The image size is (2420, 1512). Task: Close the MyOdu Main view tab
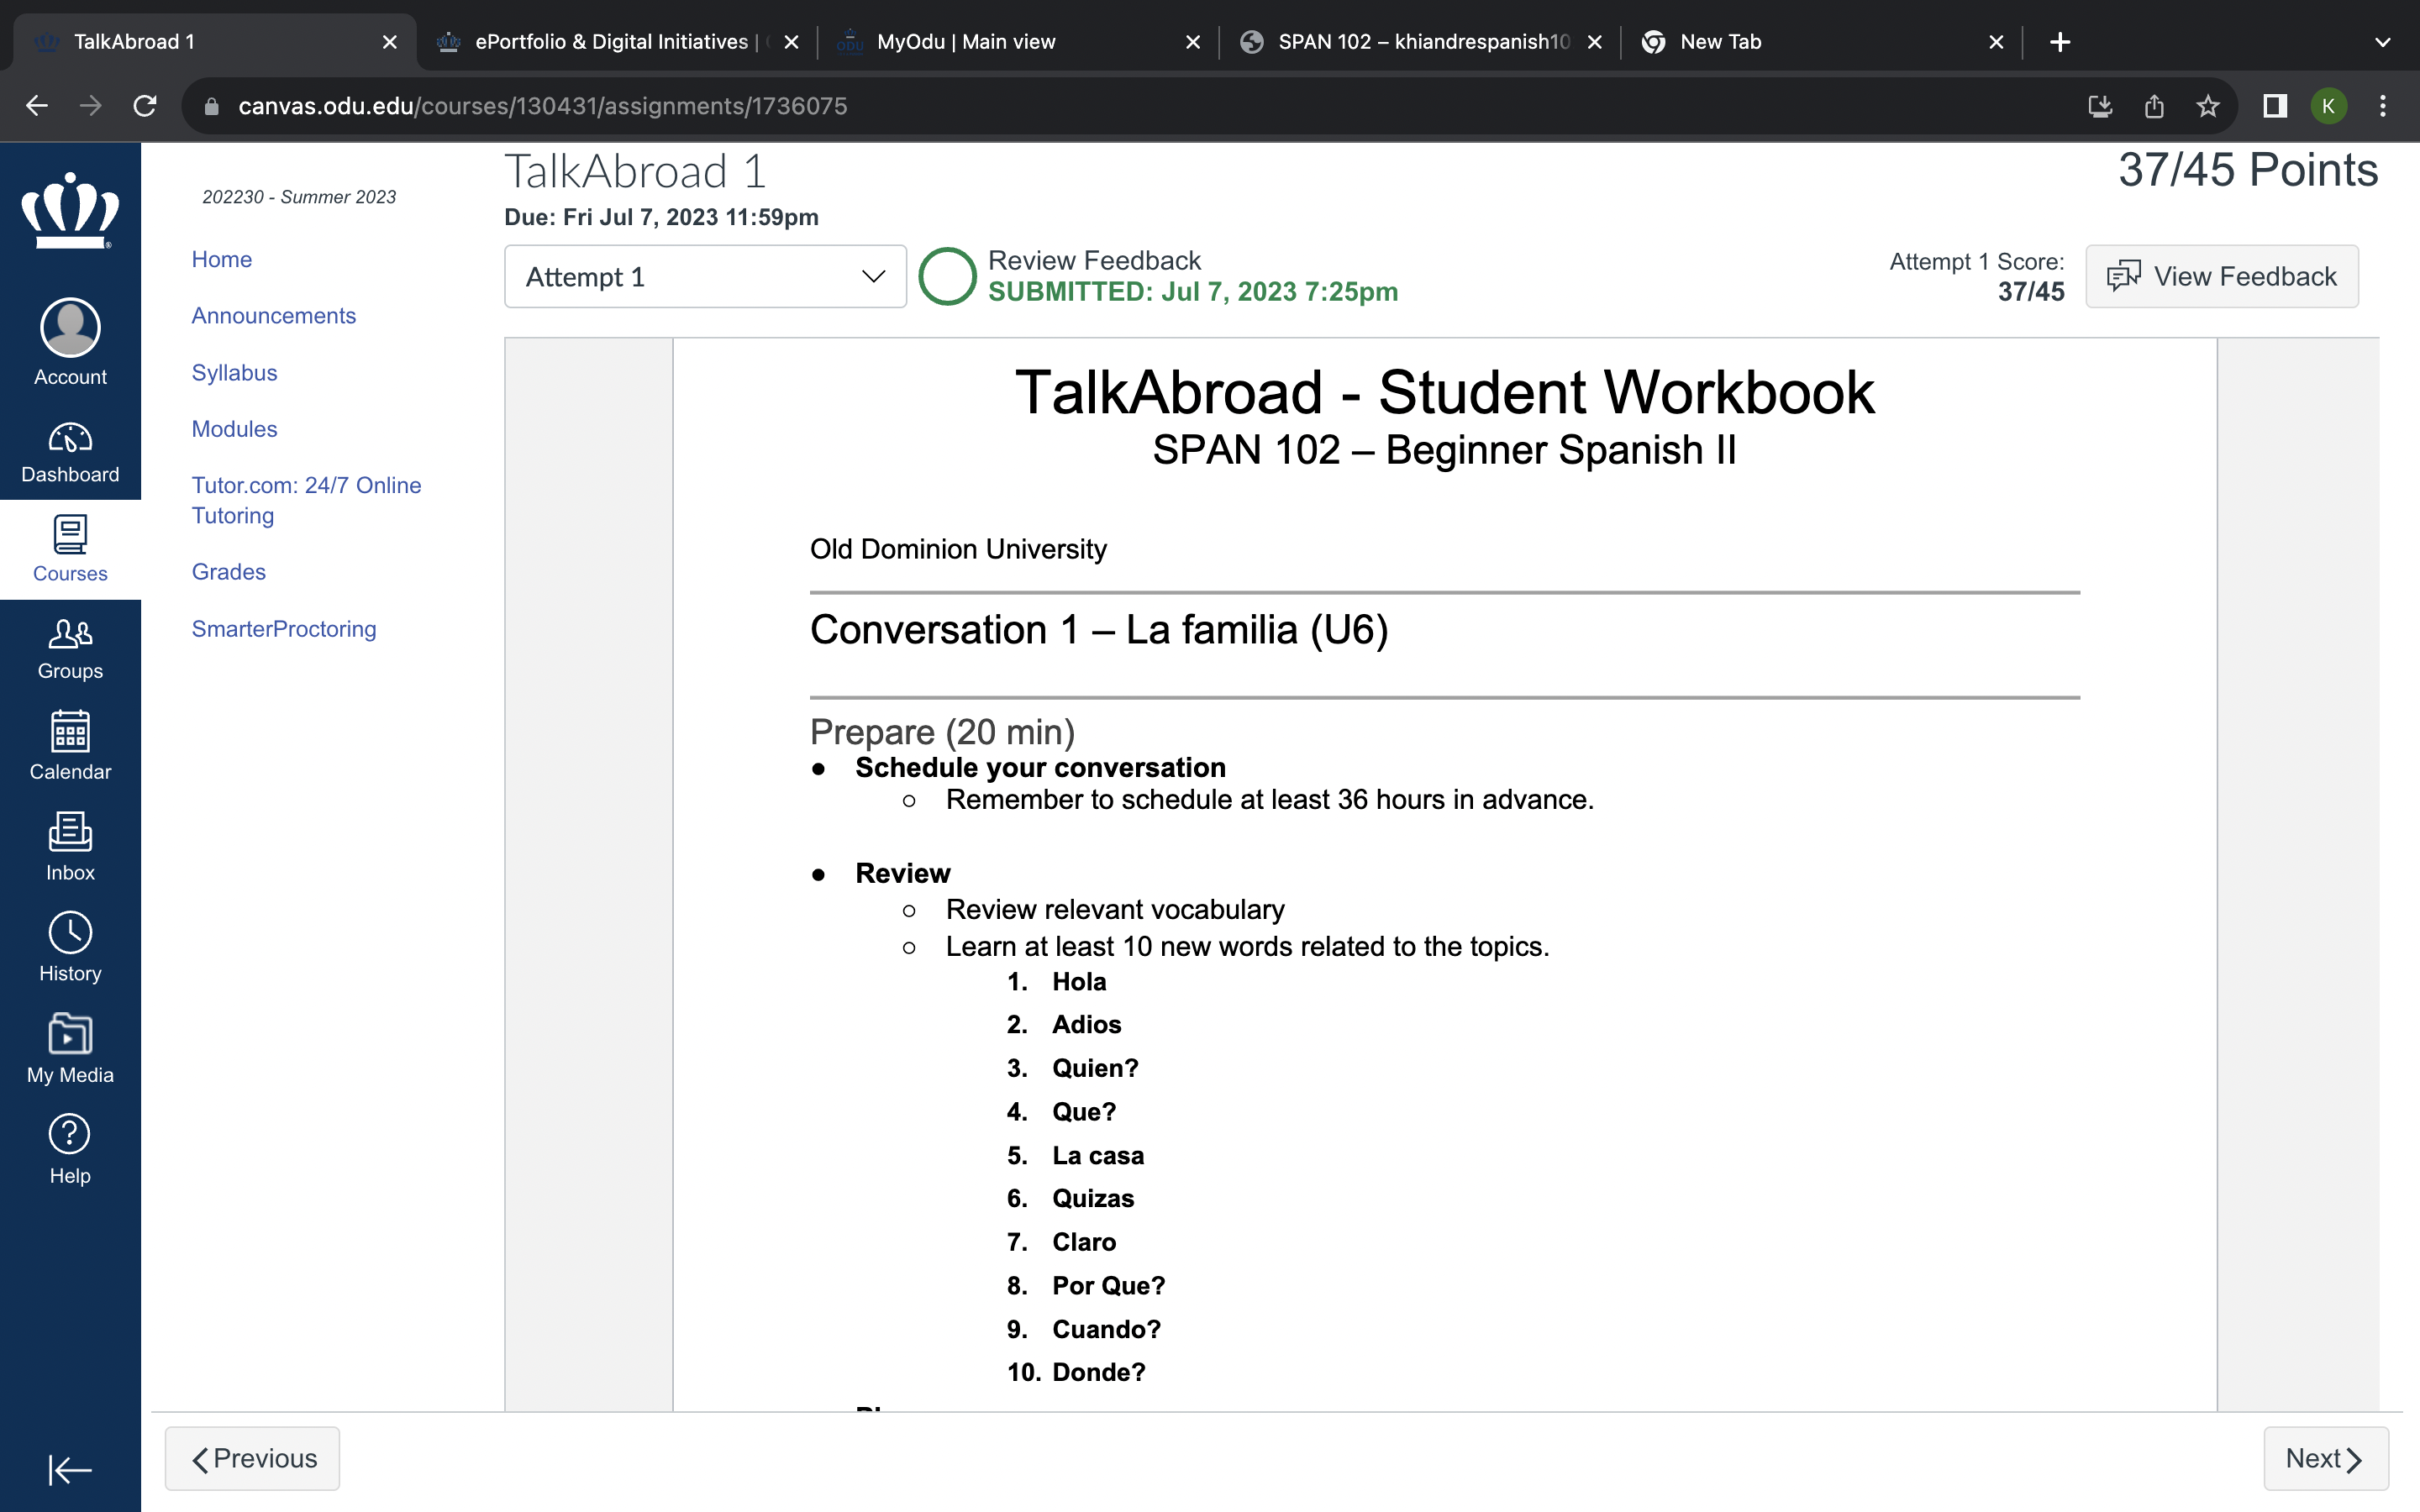pyautogui.click(x=1192, y=42)
